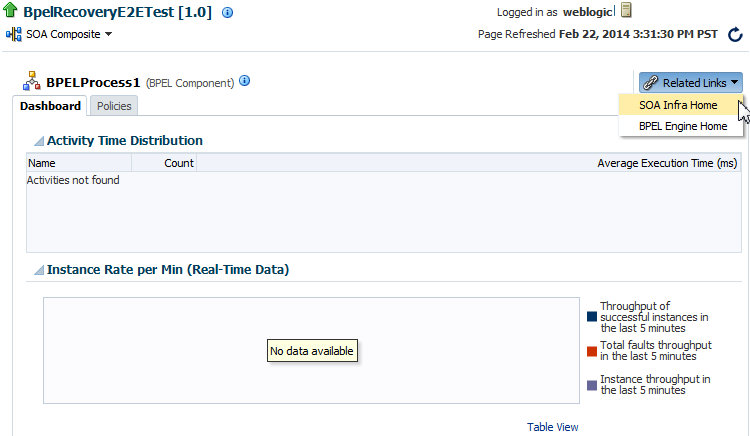Click the dark blue successful instances swatch

592,317
